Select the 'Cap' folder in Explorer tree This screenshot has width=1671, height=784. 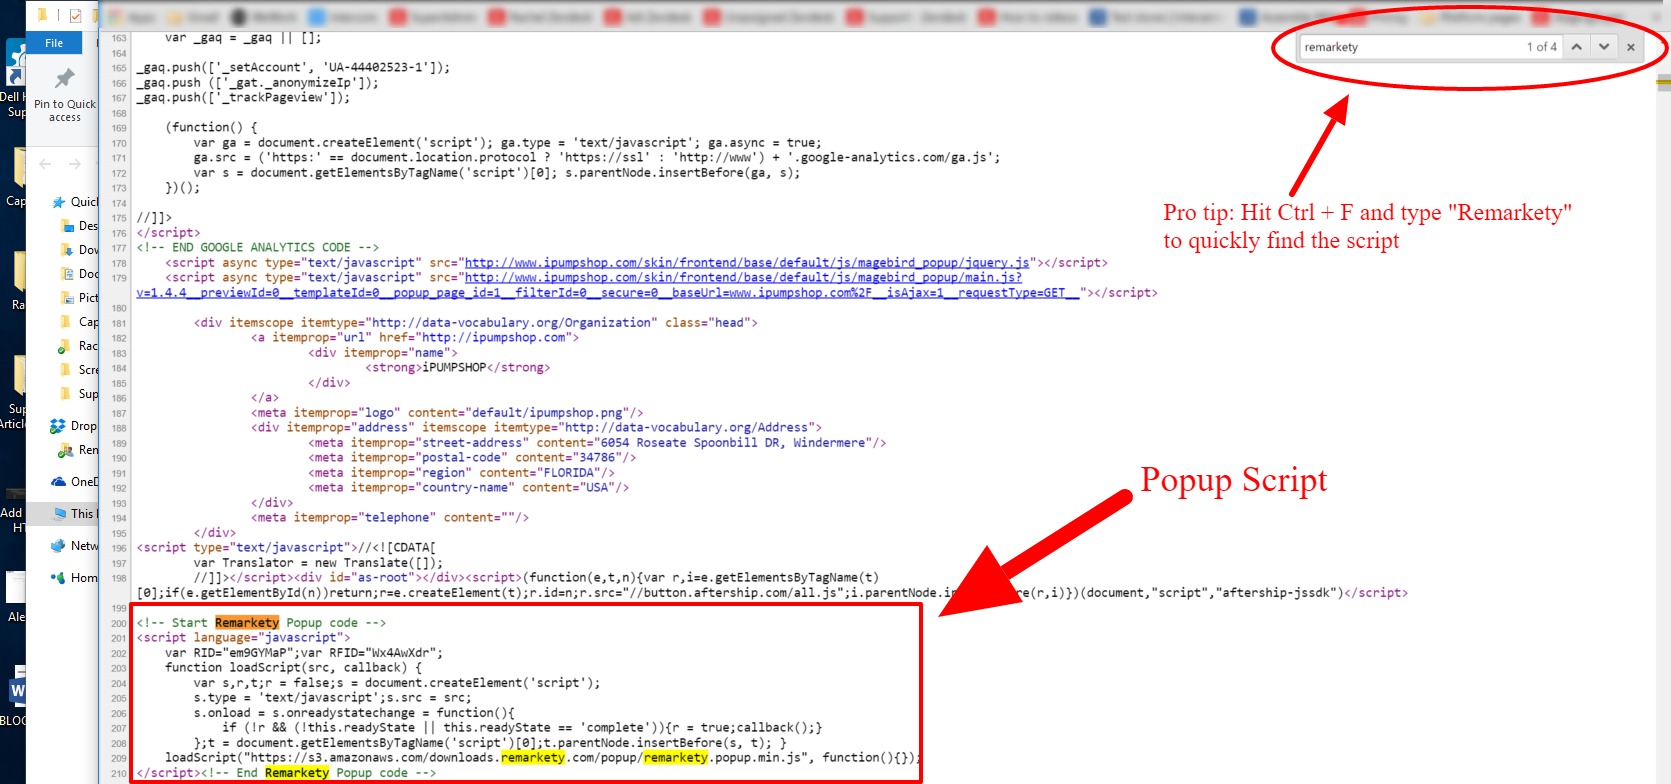(x=79, y=322)
